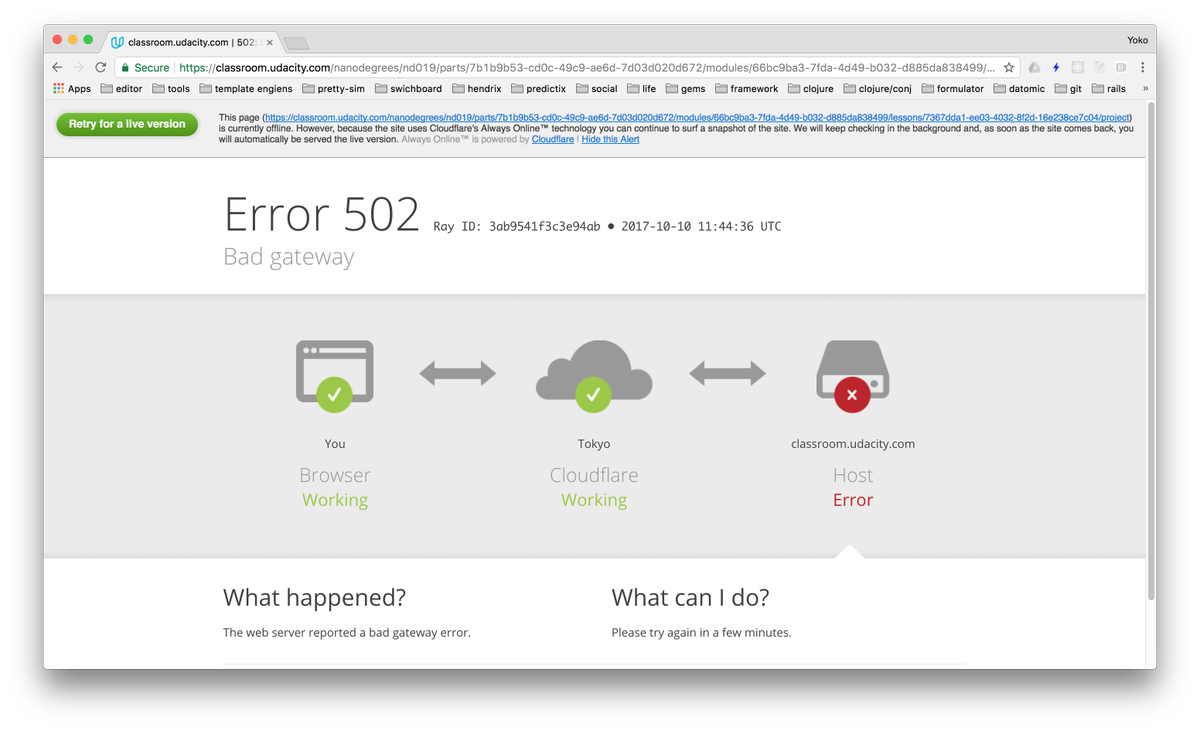
Task: Open the Apps bookmarks shortcut
Action: click(72, 89)
